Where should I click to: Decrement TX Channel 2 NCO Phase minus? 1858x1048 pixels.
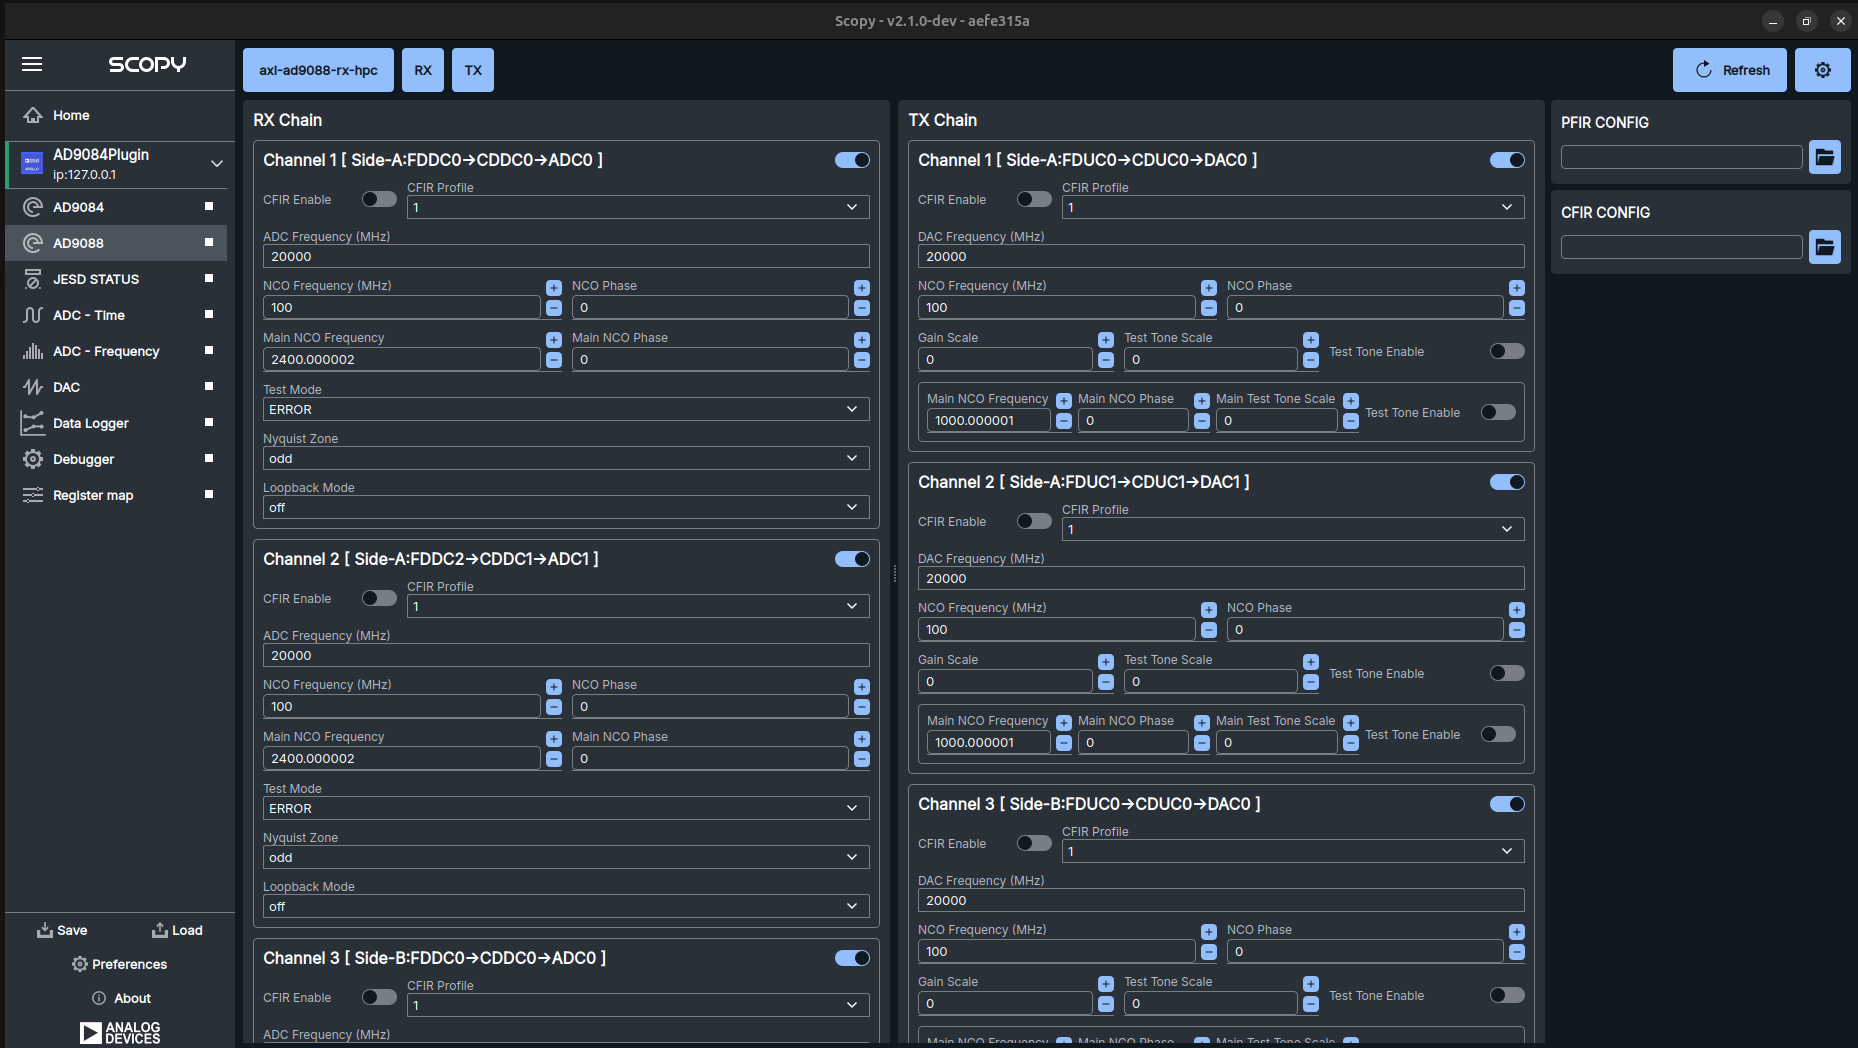tap(1517, 630)
